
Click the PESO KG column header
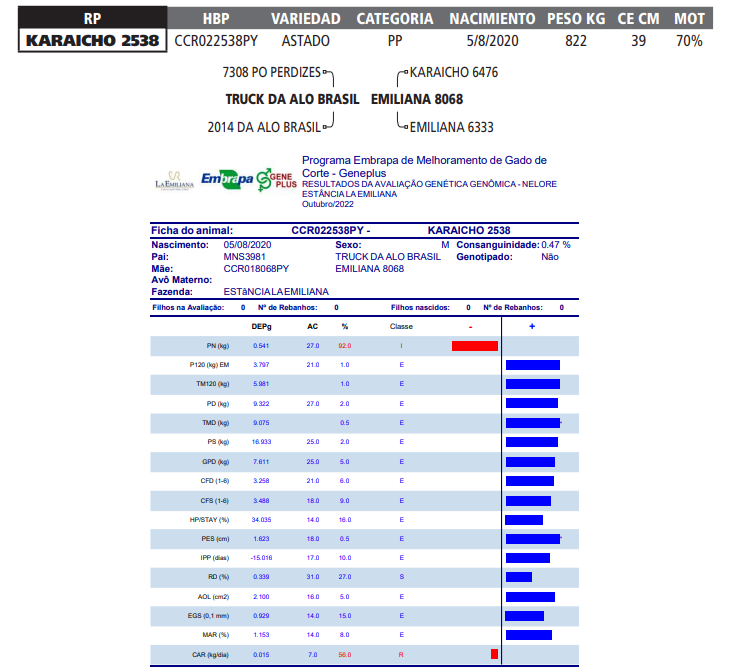[576, 18]
